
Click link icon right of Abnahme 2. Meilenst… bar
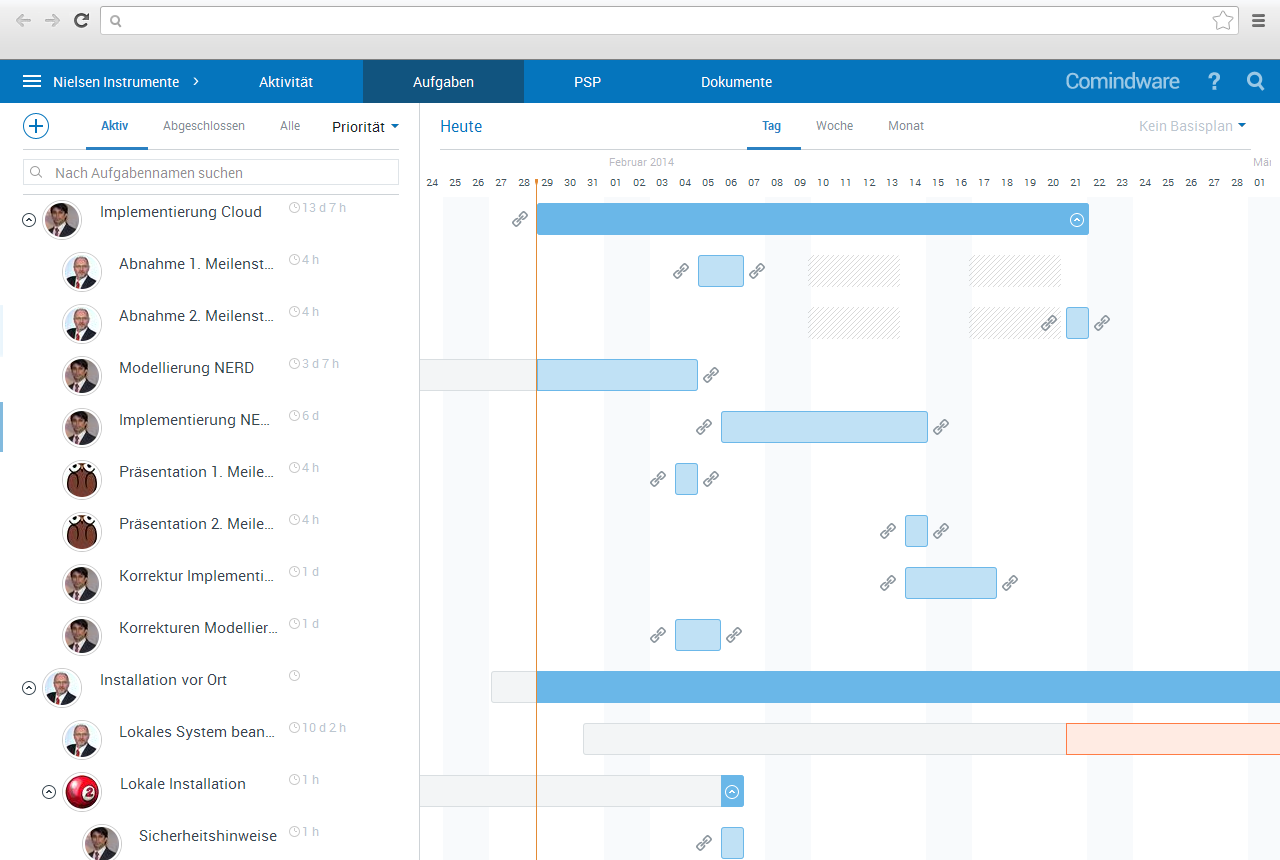tap(1102, 323)
